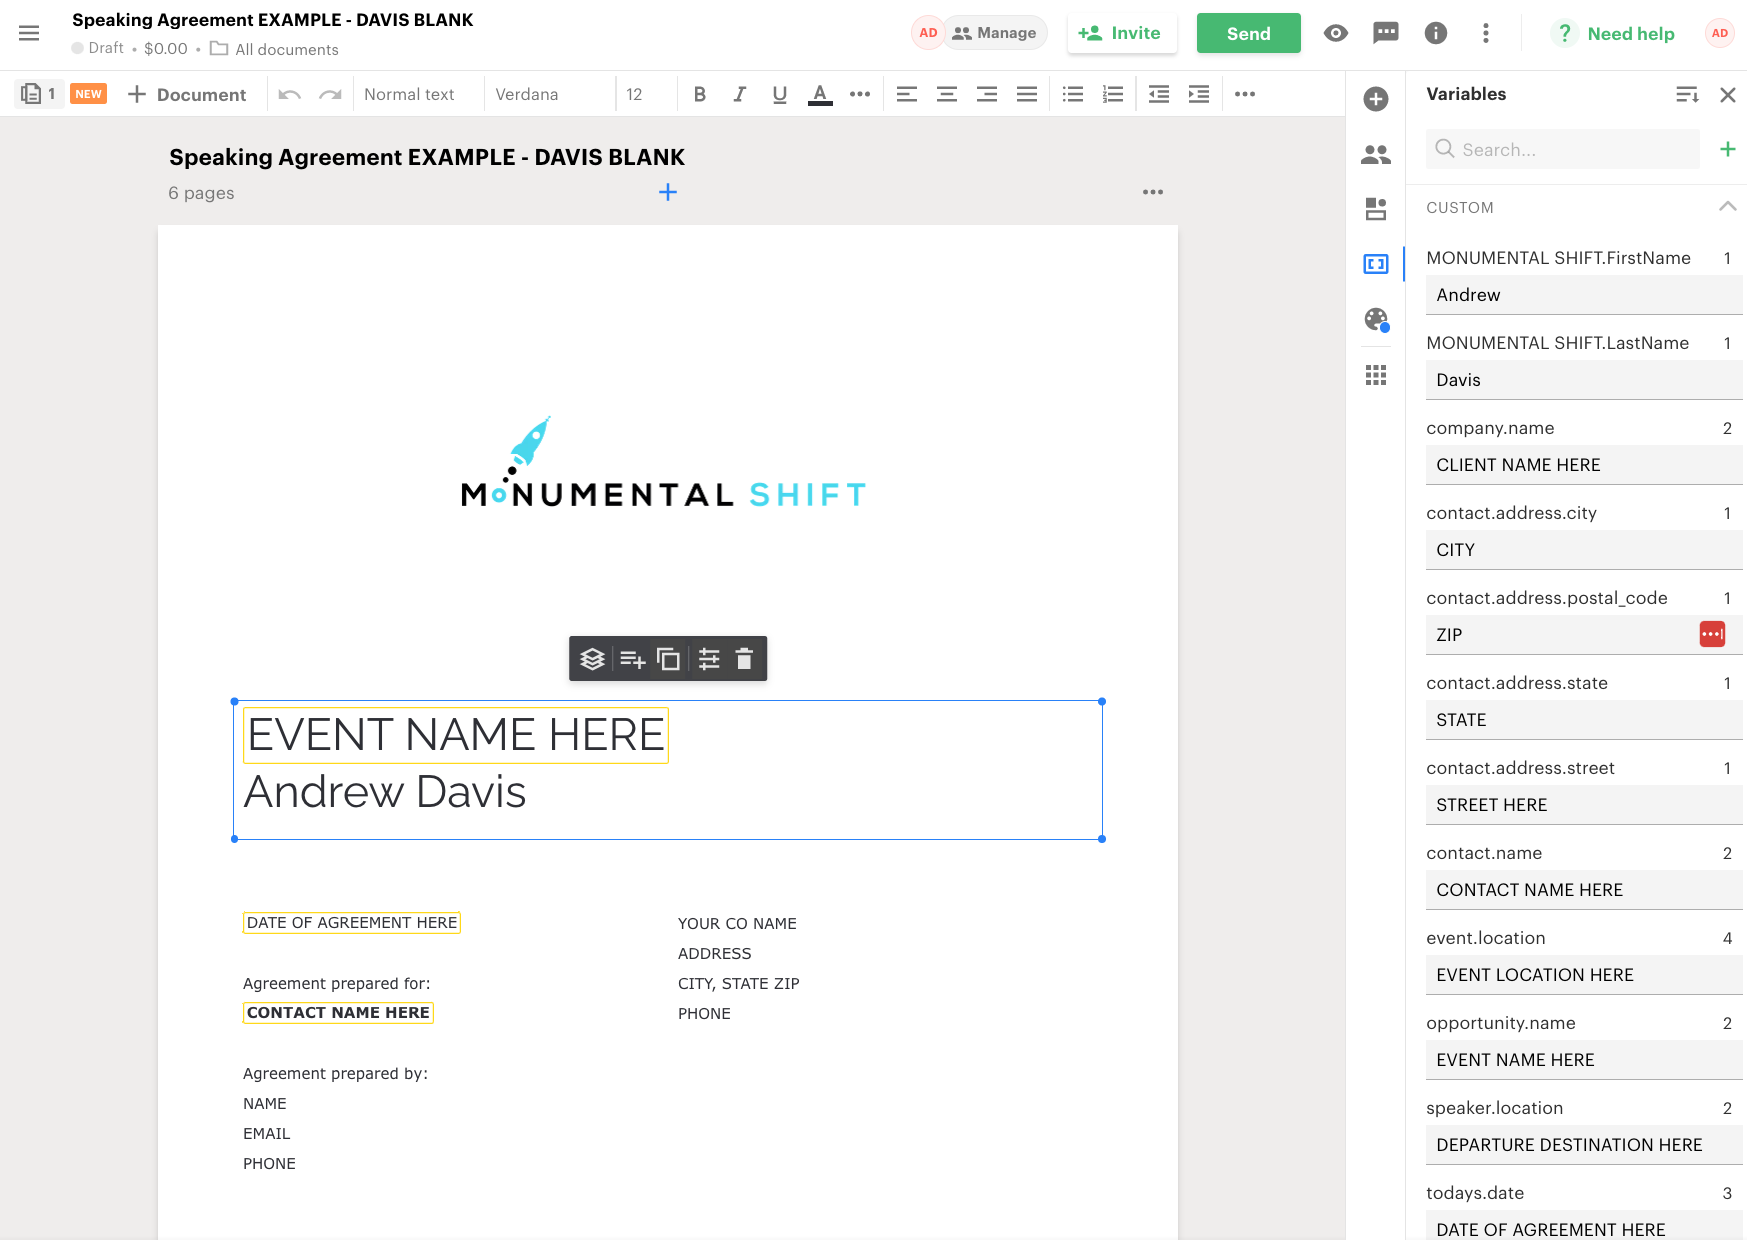
Task: Click the Manage recipients button
Action: click(x=994, y=33)
